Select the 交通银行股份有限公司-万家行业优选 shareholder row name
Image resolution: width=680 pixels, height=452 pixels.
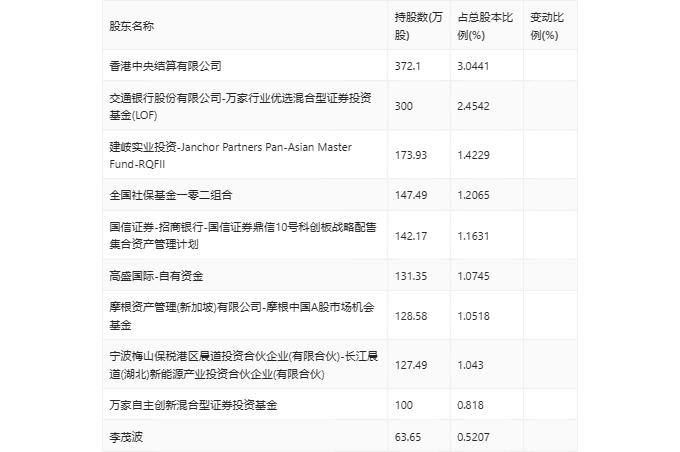(240, 106)
